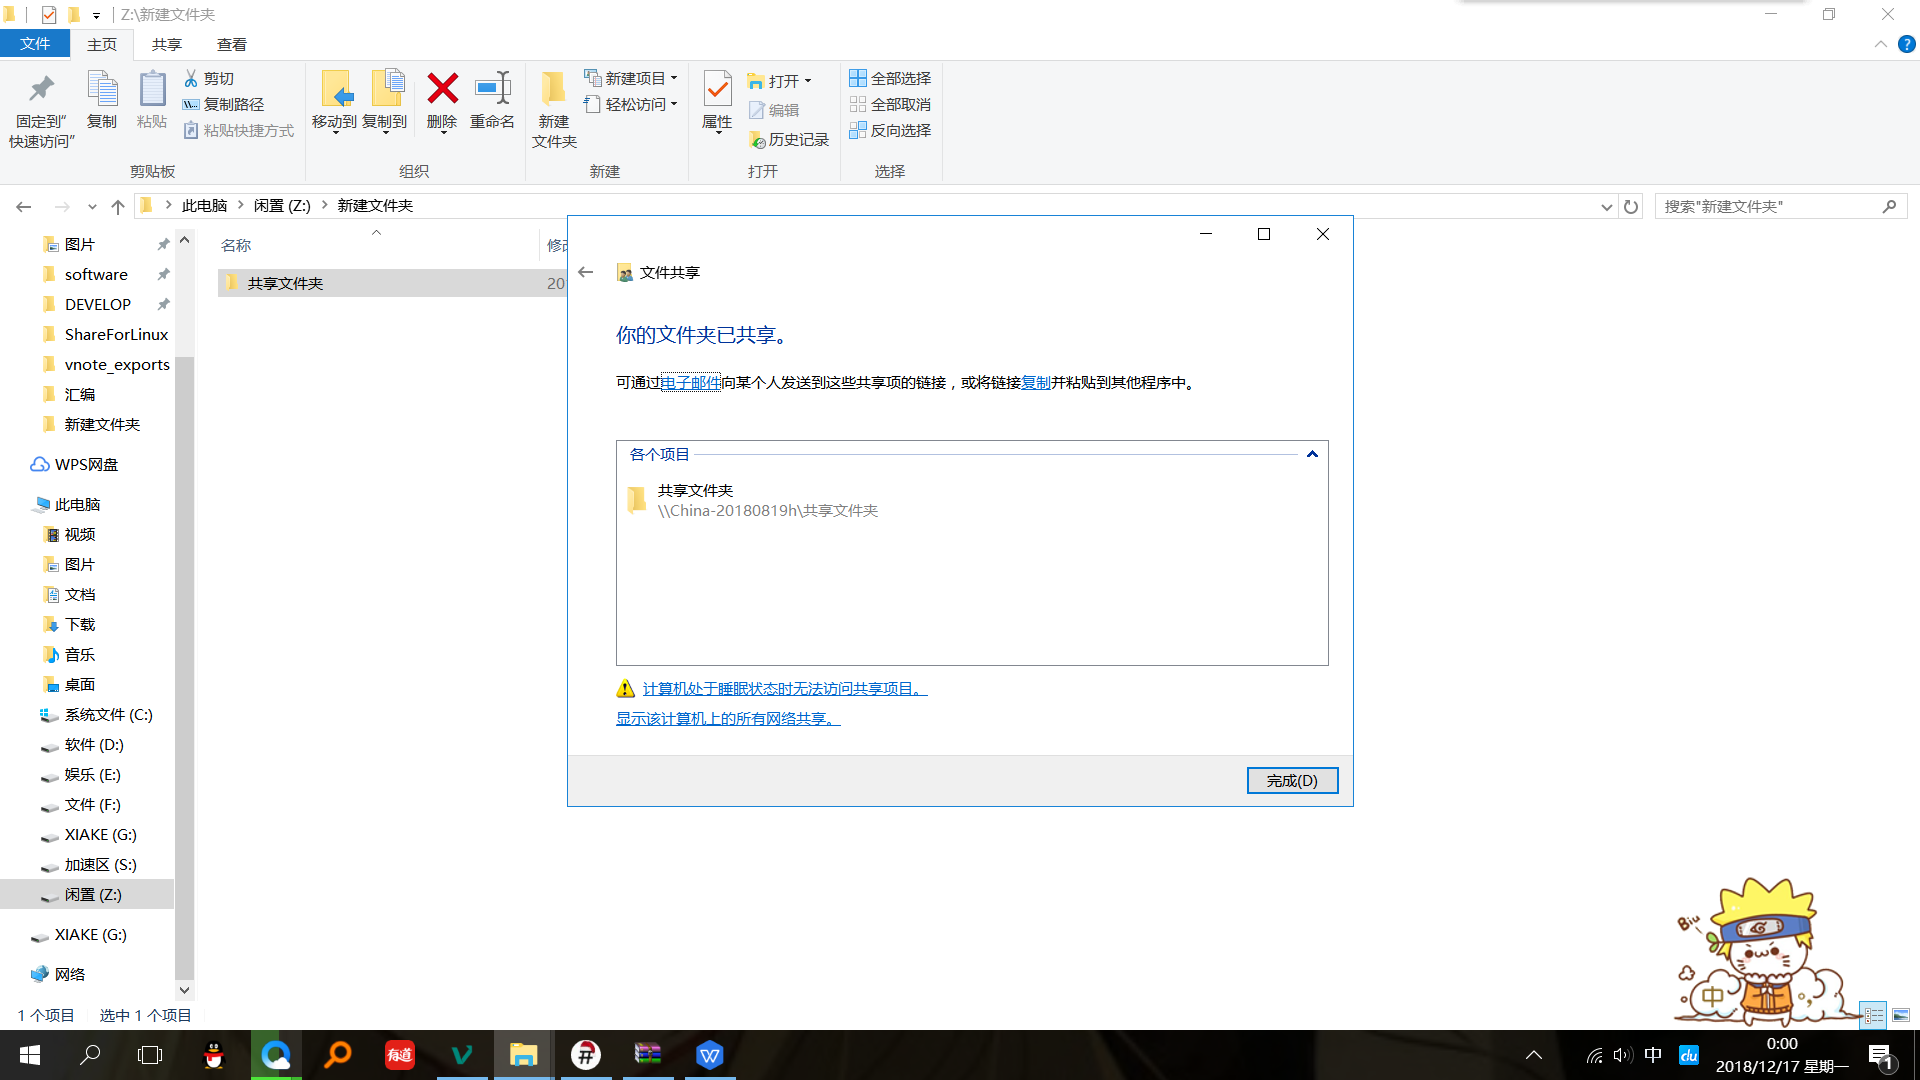Open the 共享 ribbon tab
Viewport: 1920px width, 1080px height.
coord(166,44)
